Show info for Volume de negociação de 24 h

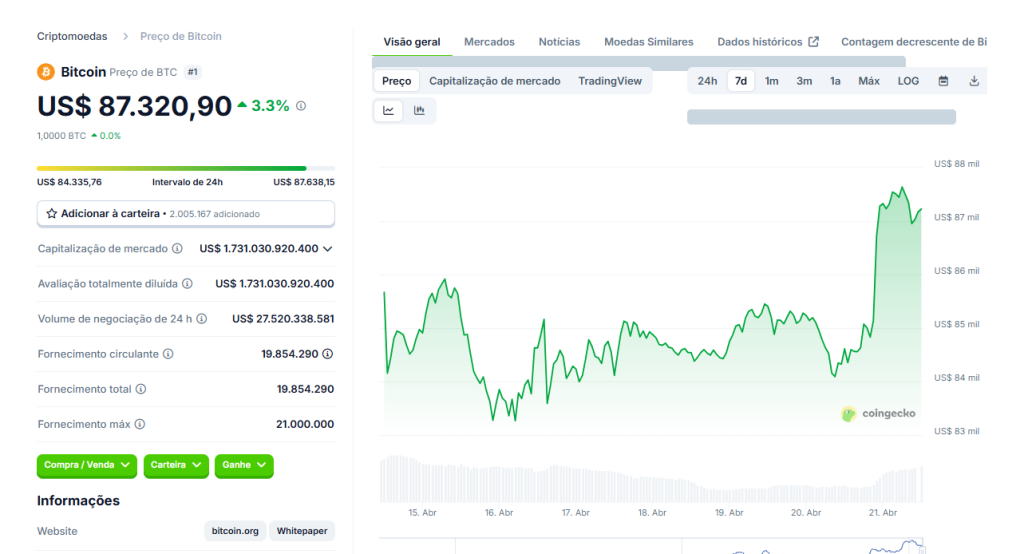[202, 319]
